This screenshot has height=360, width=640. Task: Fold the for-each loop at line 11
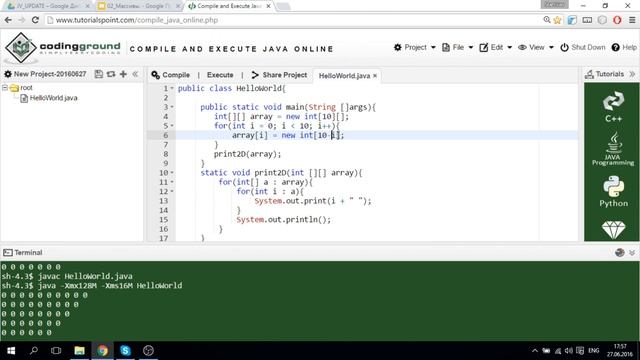click(172, 182)
